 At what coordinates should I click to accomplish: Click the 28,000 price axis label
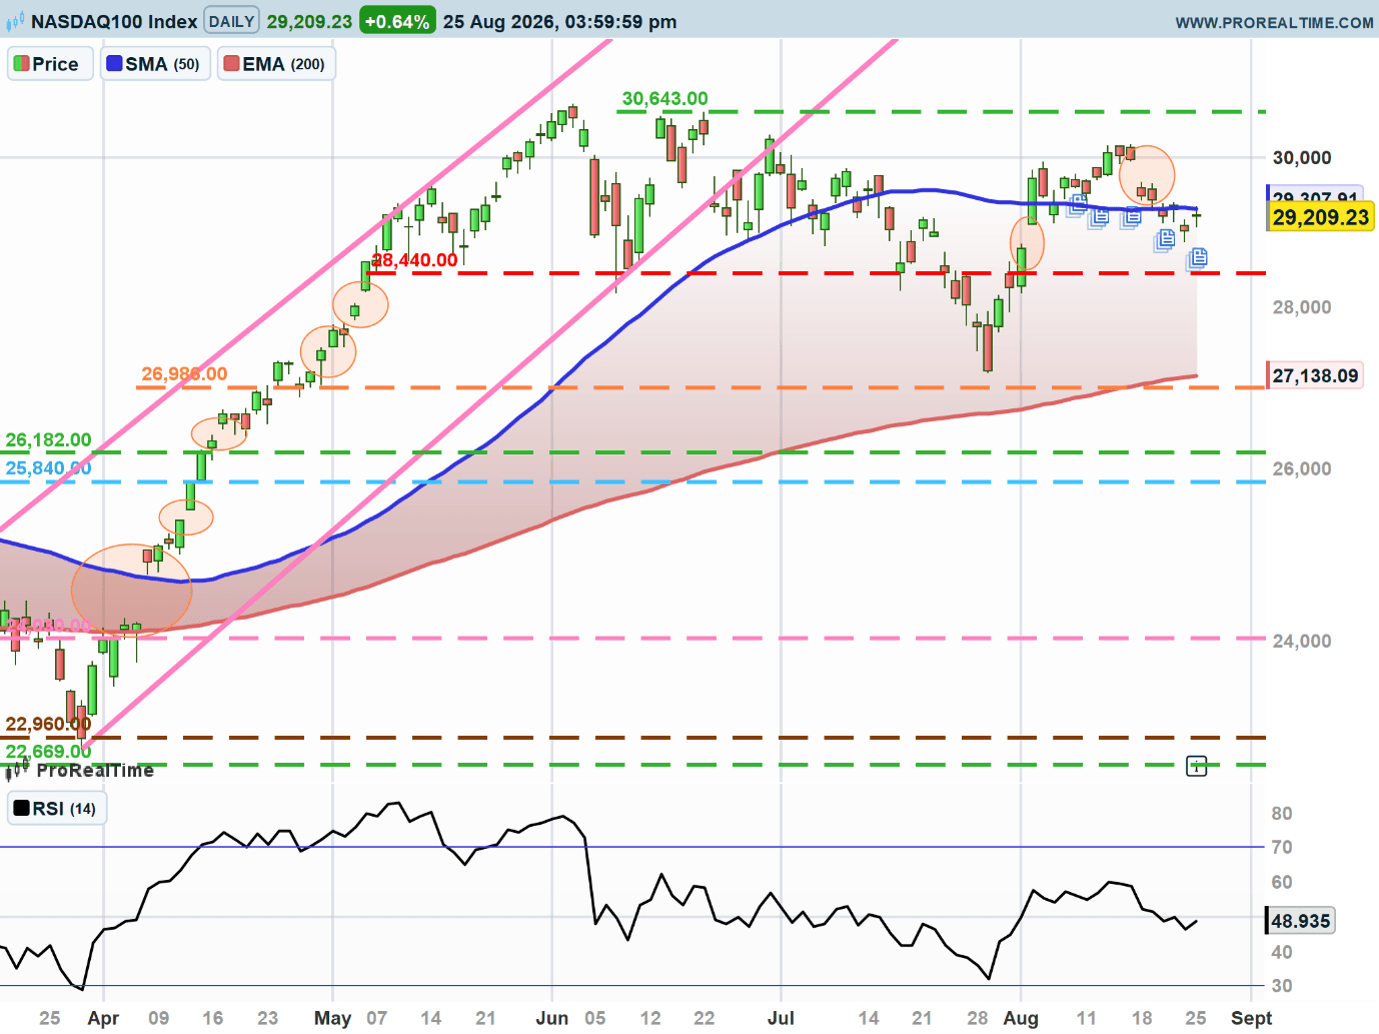tap(1302, 307)
